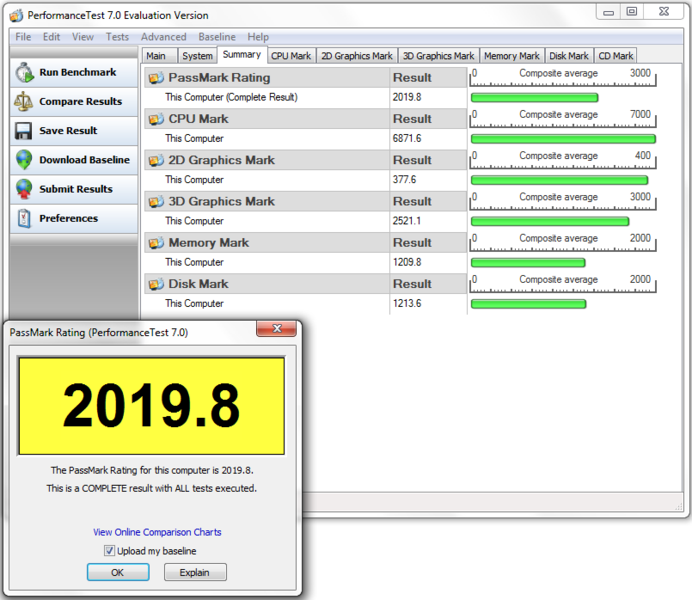Click the PerformanceTest title bar app icon

click(16, 16)
